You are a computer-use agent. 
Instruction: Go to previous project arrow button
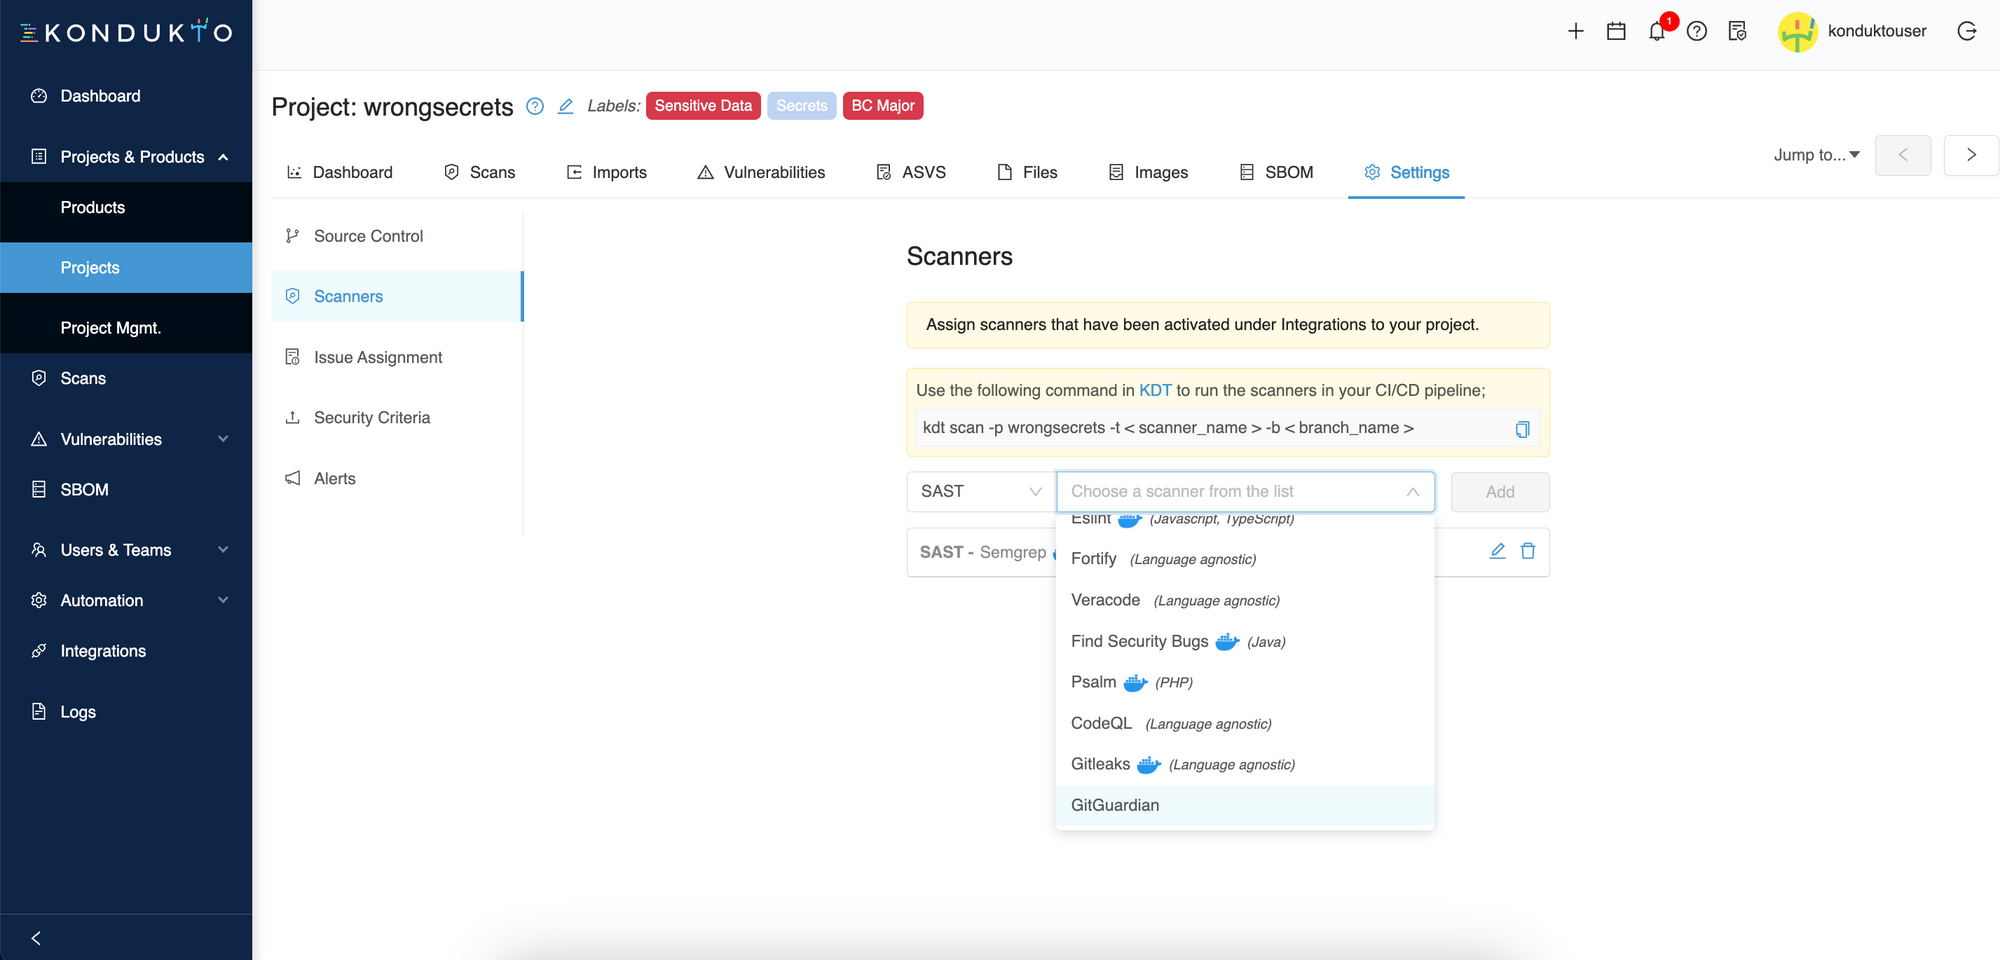pyautogui.click(x=1903, y=155)
